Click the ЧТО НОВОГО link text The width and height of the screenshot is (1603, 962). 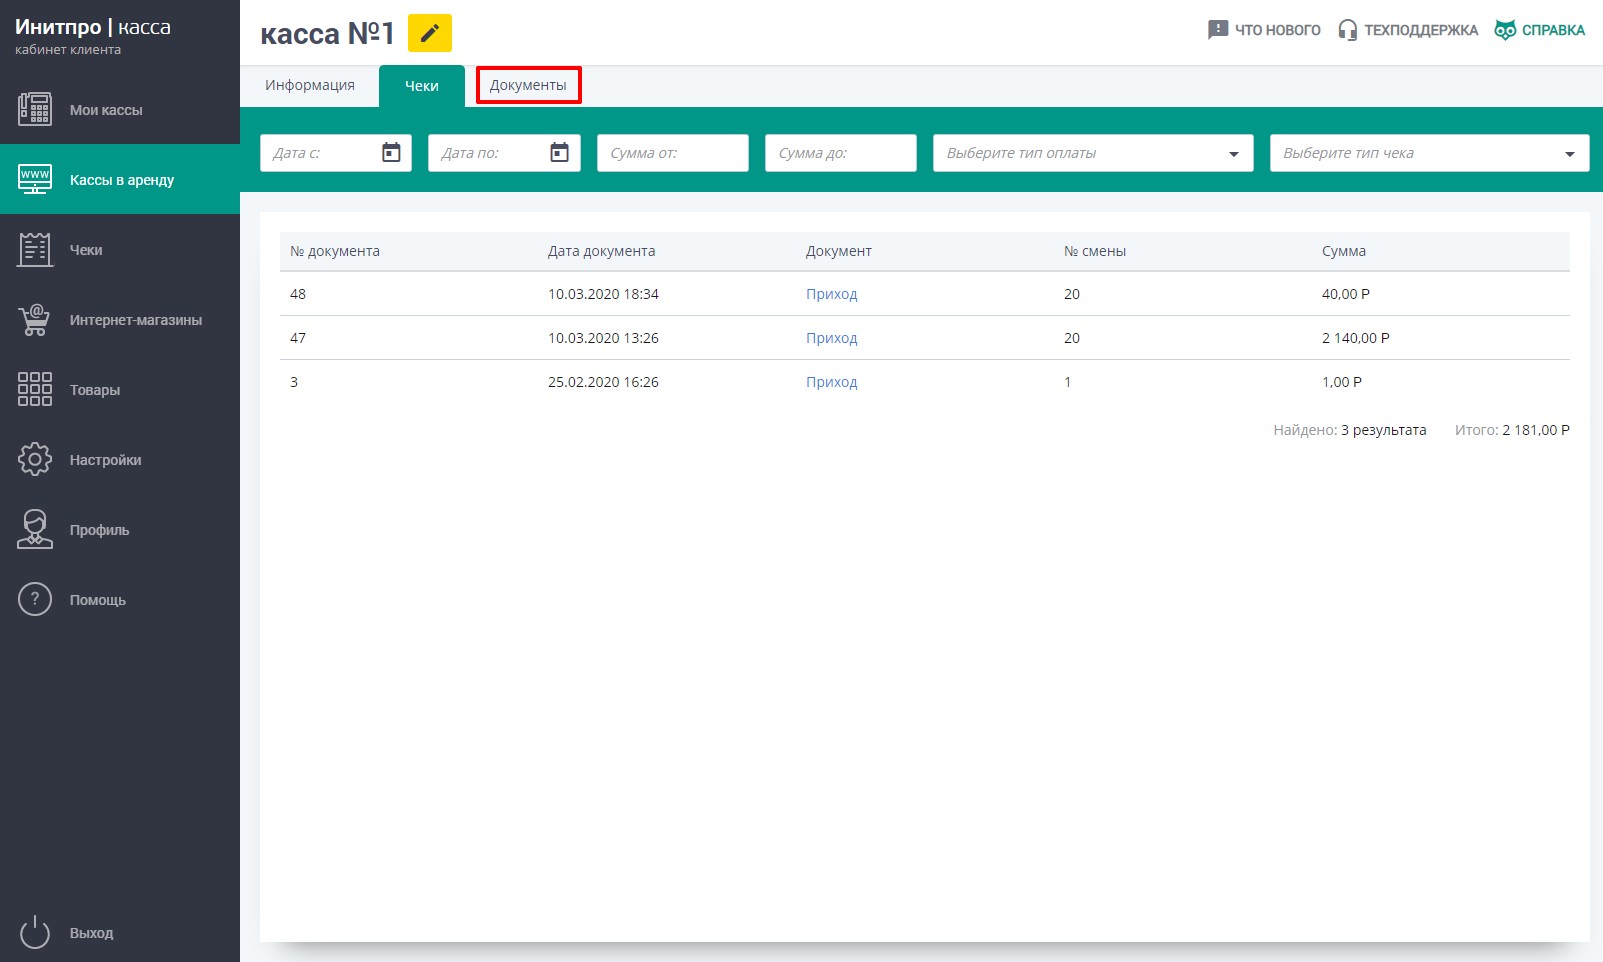(1277, 30)
